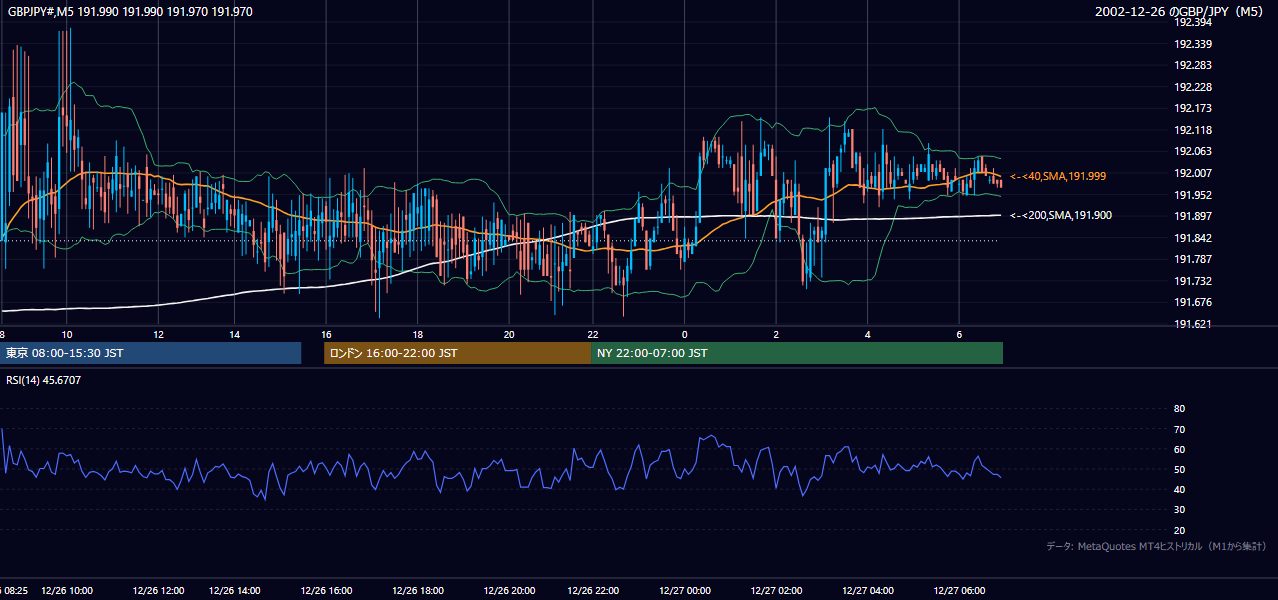Select the NY 22:00-07:00 JST session bar
The image size is (1278, 600).
click(x=797, y=353)
